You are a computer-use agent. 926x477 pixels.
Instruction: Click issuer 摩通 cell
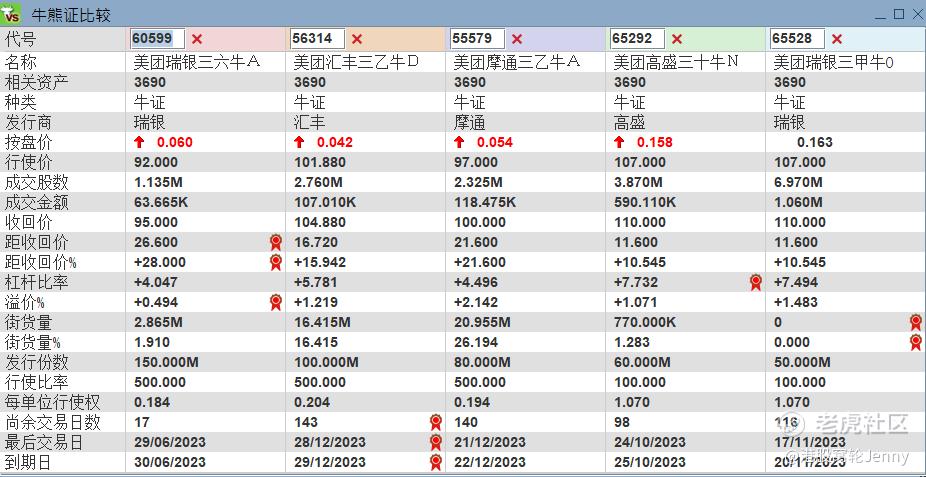click(x=469, y=122)
